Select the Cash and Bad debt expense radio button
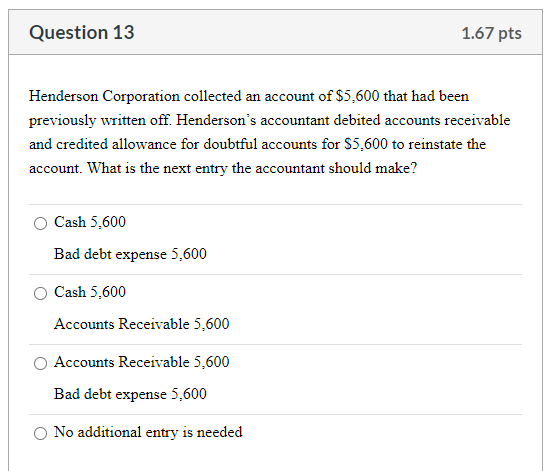The width and height of the screenshot is (556, 471). point(40,223)
